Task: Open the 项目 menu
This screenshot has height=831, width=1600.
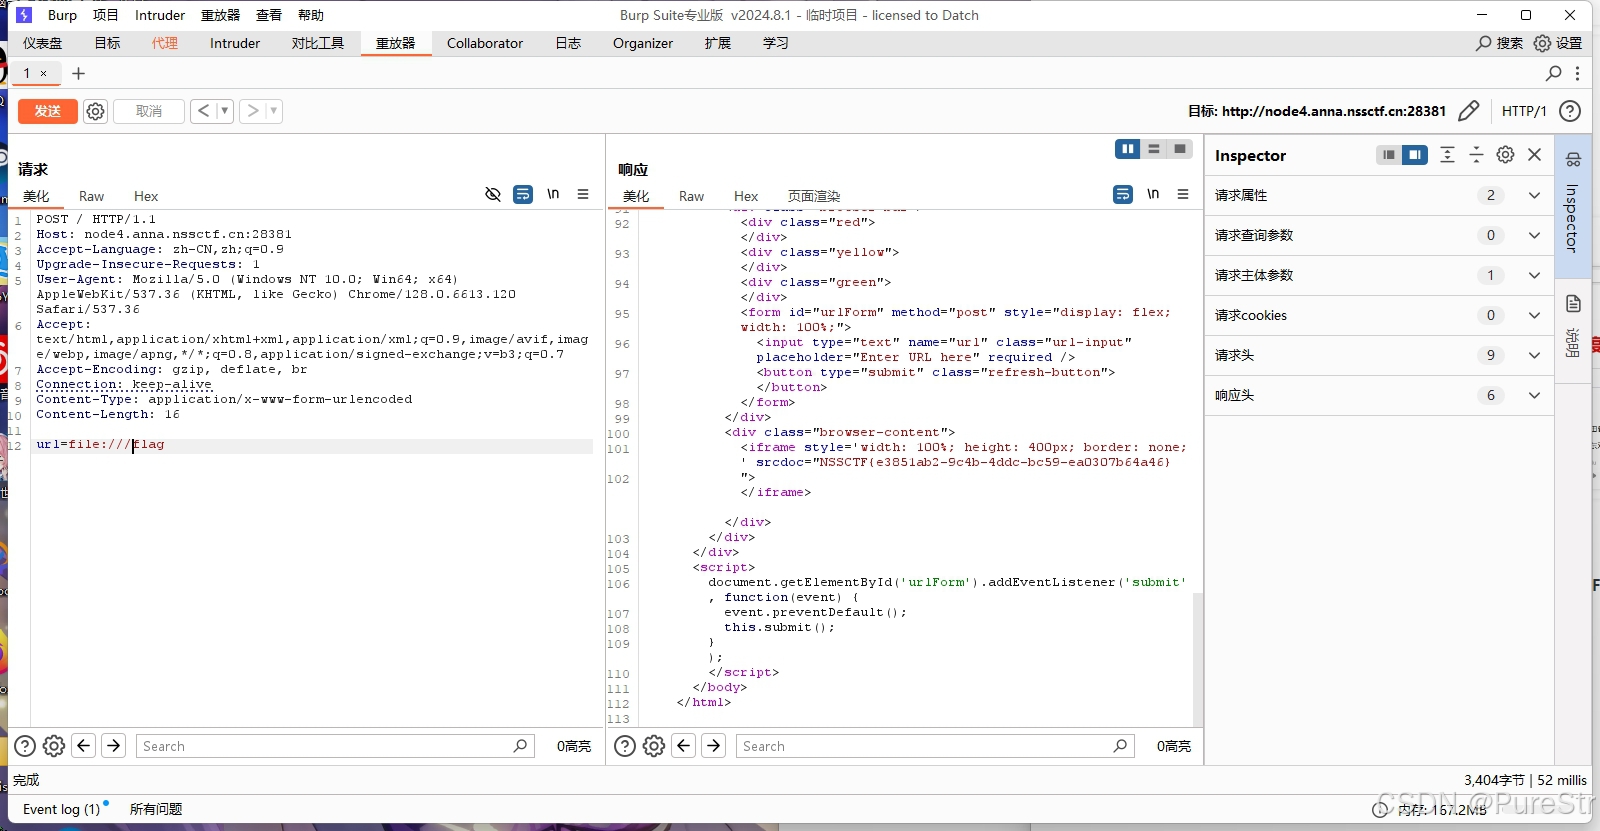Action: click(x=106, y=15)
